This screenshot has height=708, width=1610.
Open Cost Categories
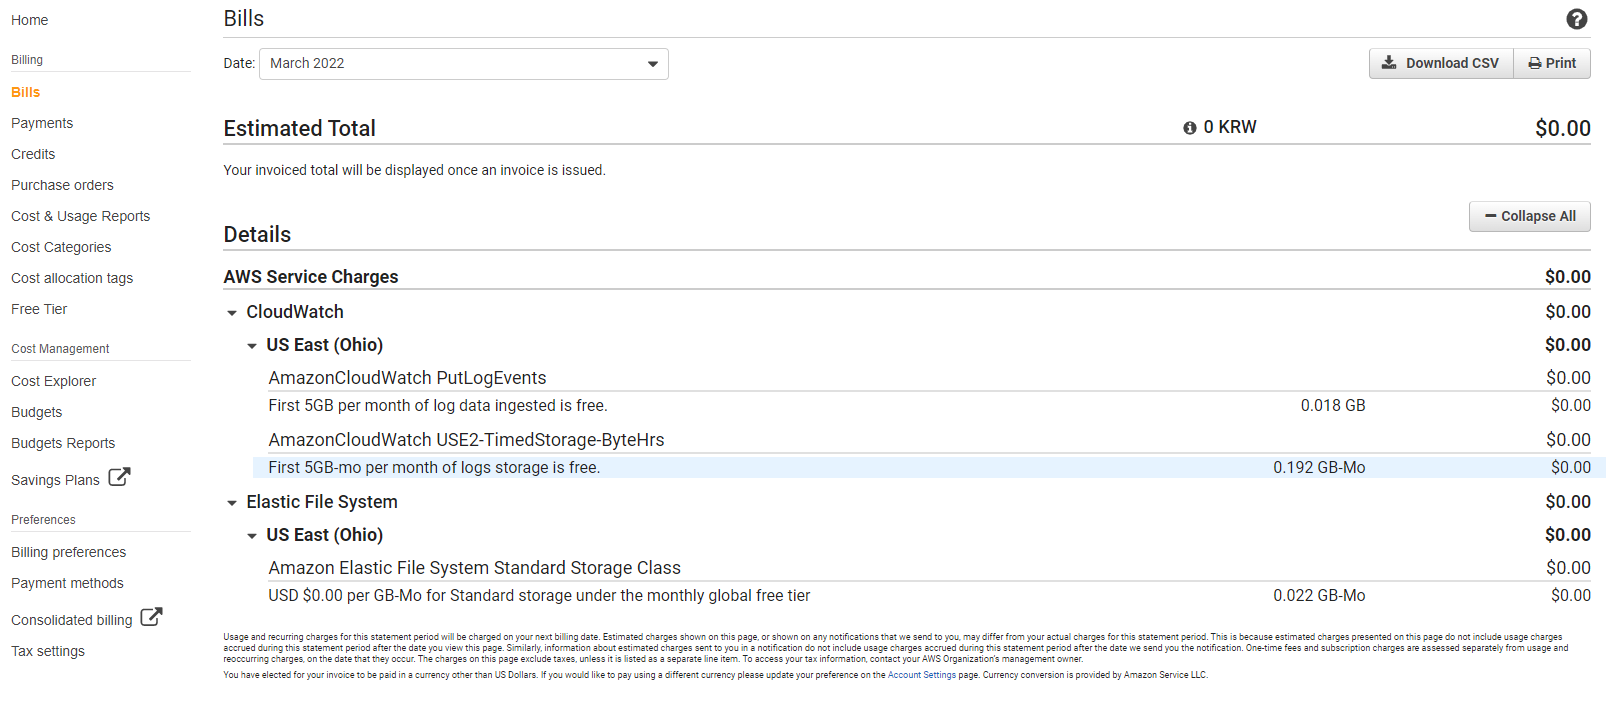click(61, 247)
